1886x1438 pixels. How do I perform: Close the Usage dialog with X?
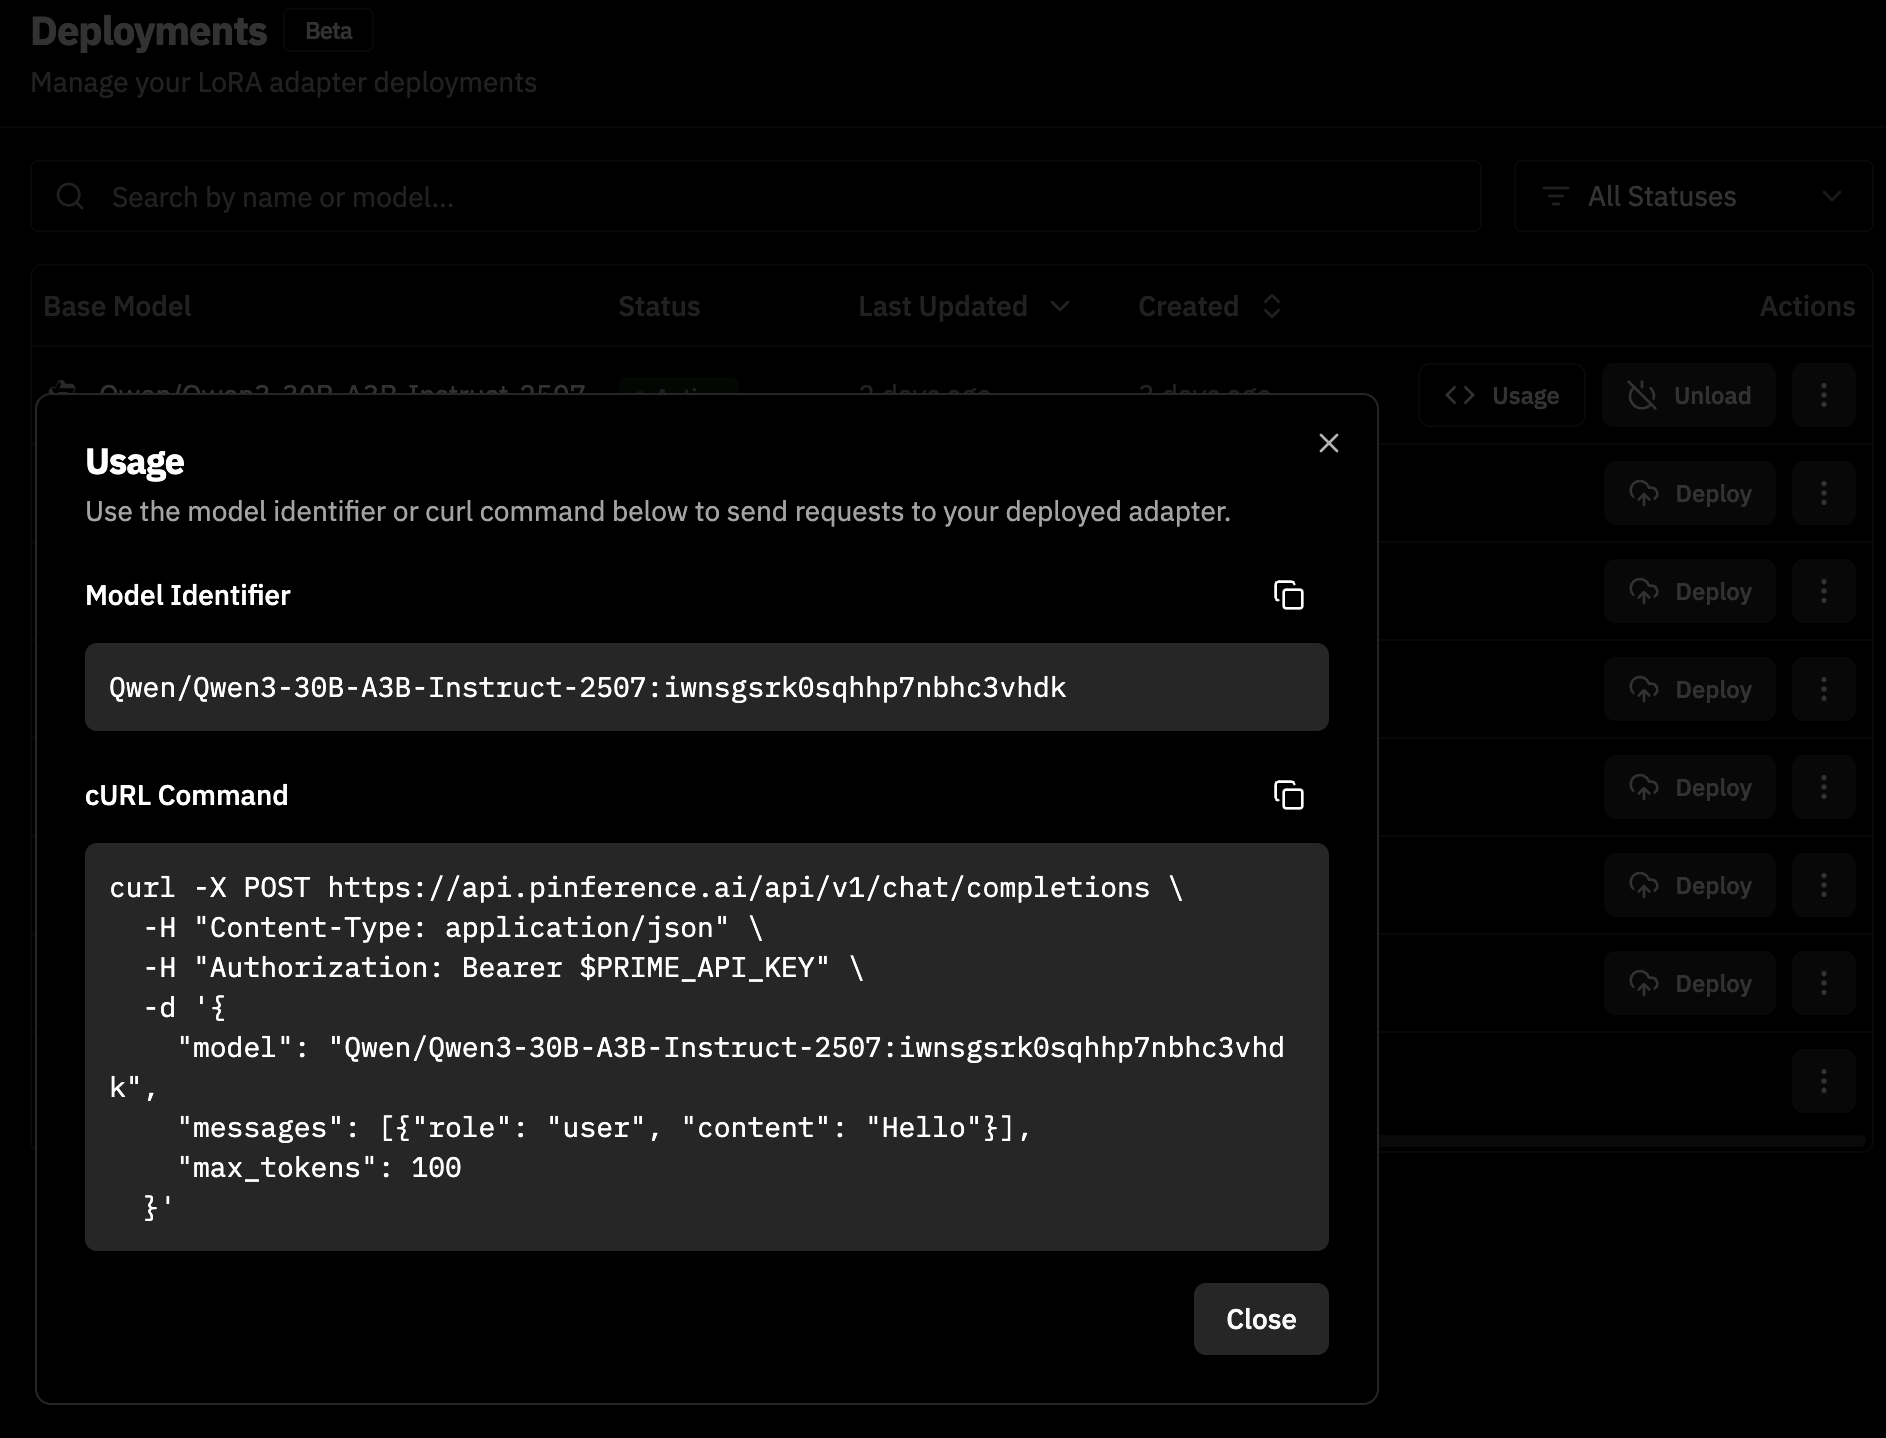tap(1328, 443)
